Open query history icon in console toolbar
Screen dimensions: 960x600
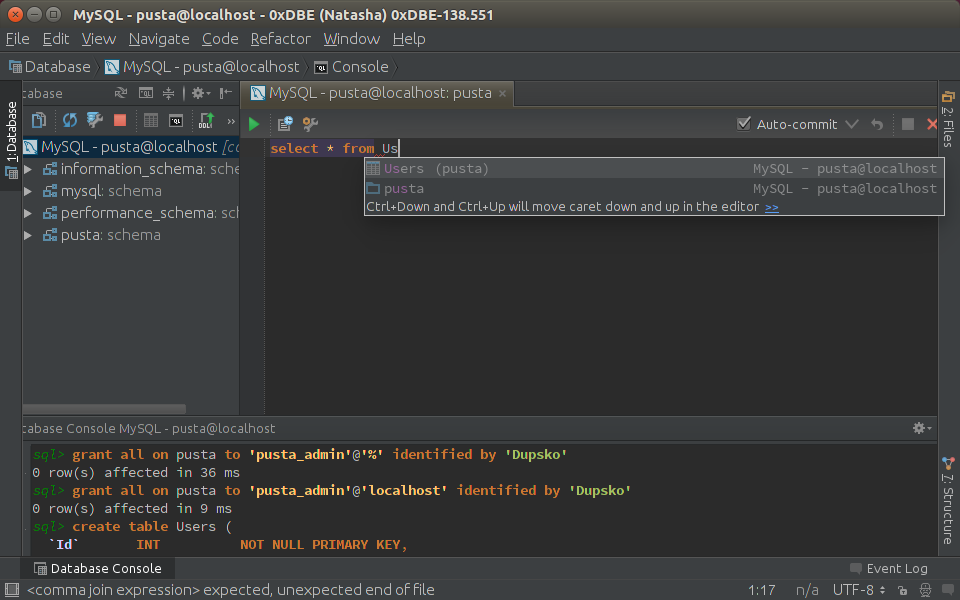point(285,124)
